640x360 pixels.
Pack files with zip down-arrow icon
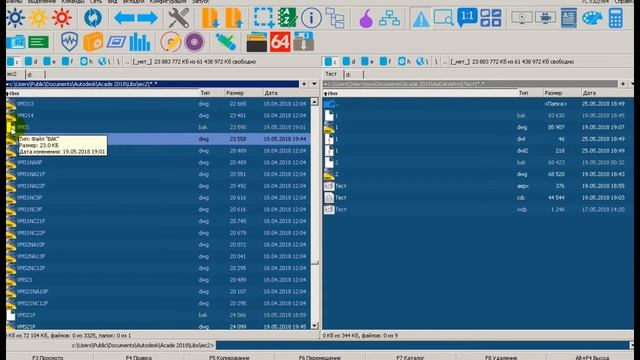tap(210, 18)
